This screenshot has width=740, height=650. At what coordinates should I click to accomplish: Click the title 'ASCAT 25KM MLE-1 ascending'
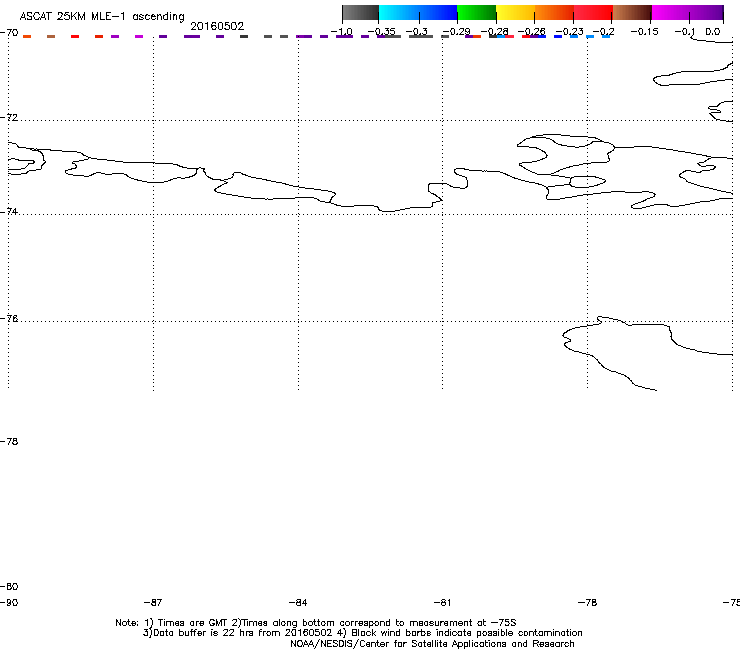click(102, 17)
